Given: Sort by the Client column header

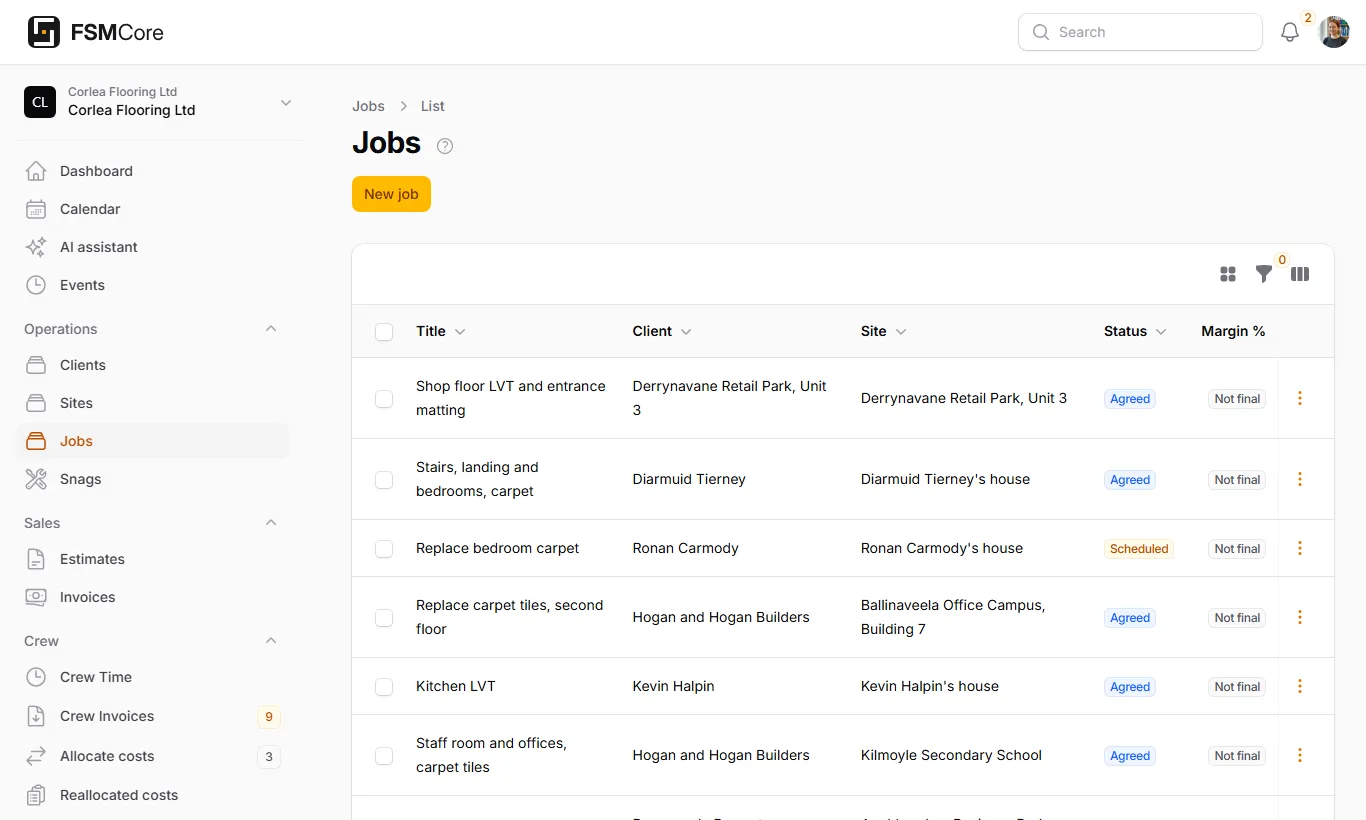Looking at the screenshot, I should pos(662,331).
